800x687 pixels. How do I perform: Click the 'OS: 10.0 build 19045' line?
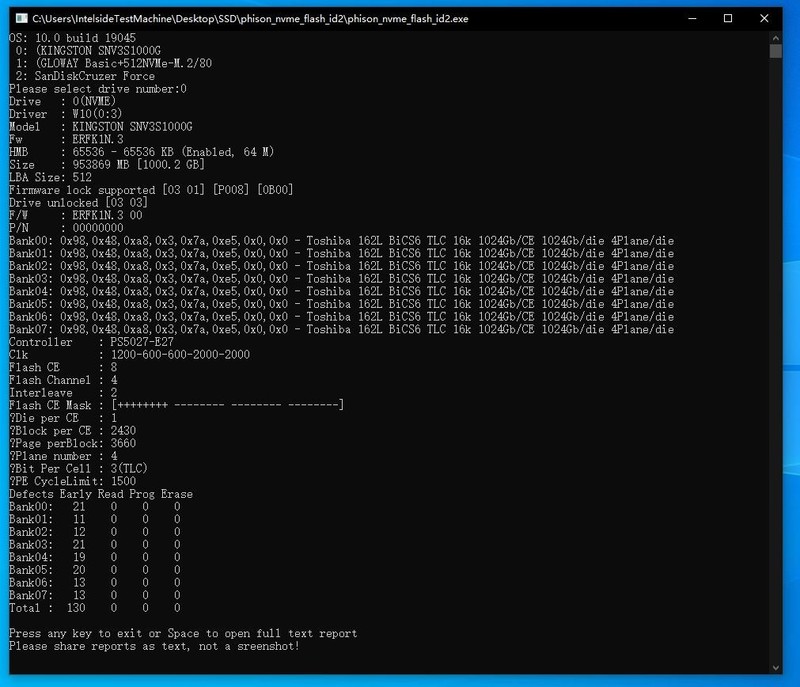72,38
